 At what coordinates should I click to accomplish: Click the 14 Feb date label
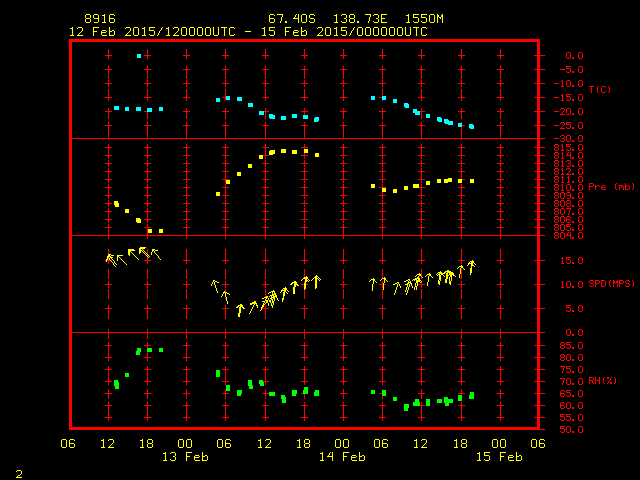[342, 457]
